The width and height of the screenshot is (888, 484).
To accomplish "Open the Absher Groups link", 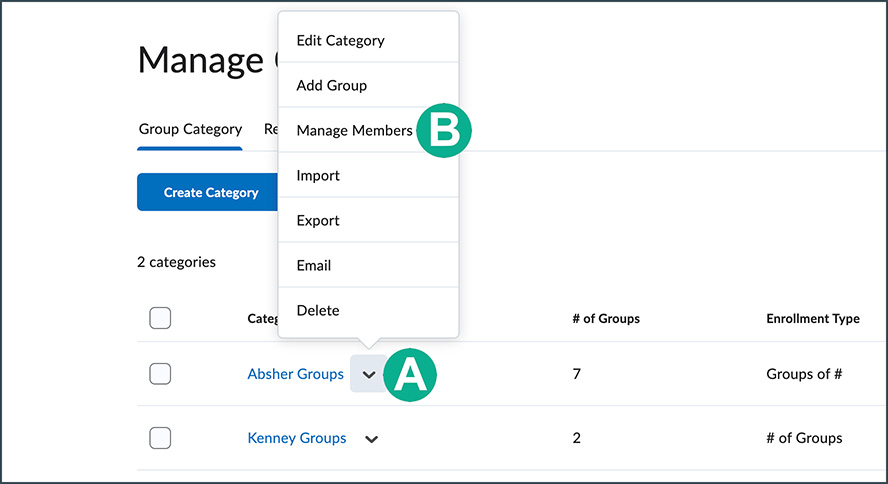I will pos(296,374).
